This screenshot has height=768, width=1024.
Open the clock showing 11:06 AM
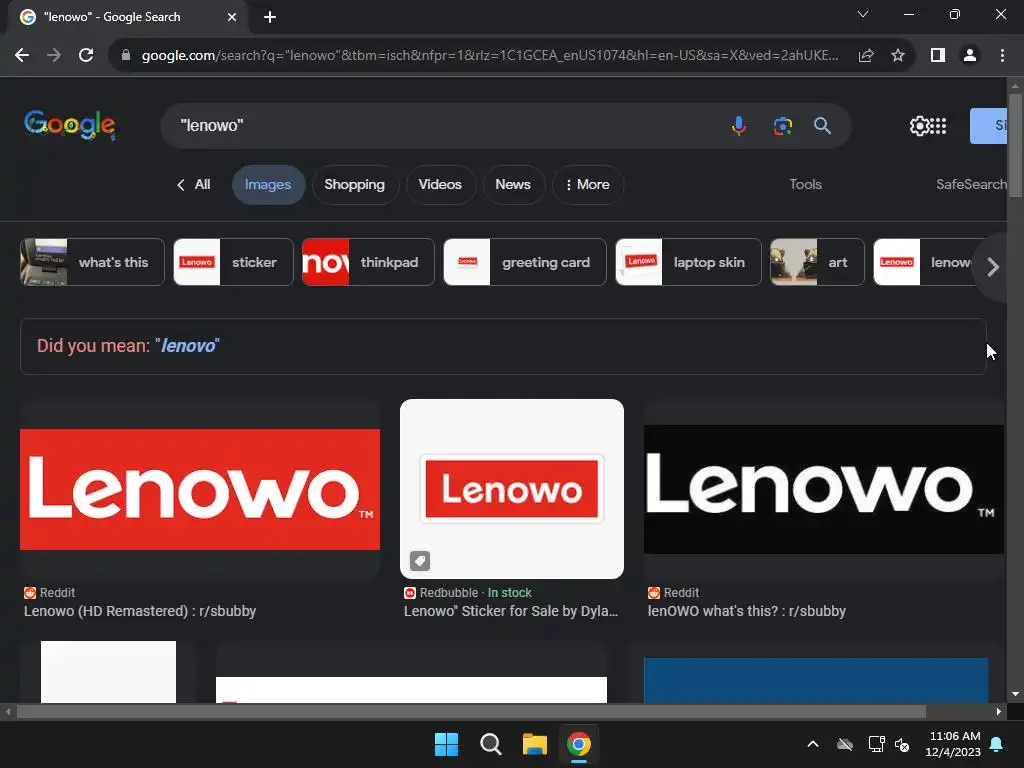pos(953,744)
